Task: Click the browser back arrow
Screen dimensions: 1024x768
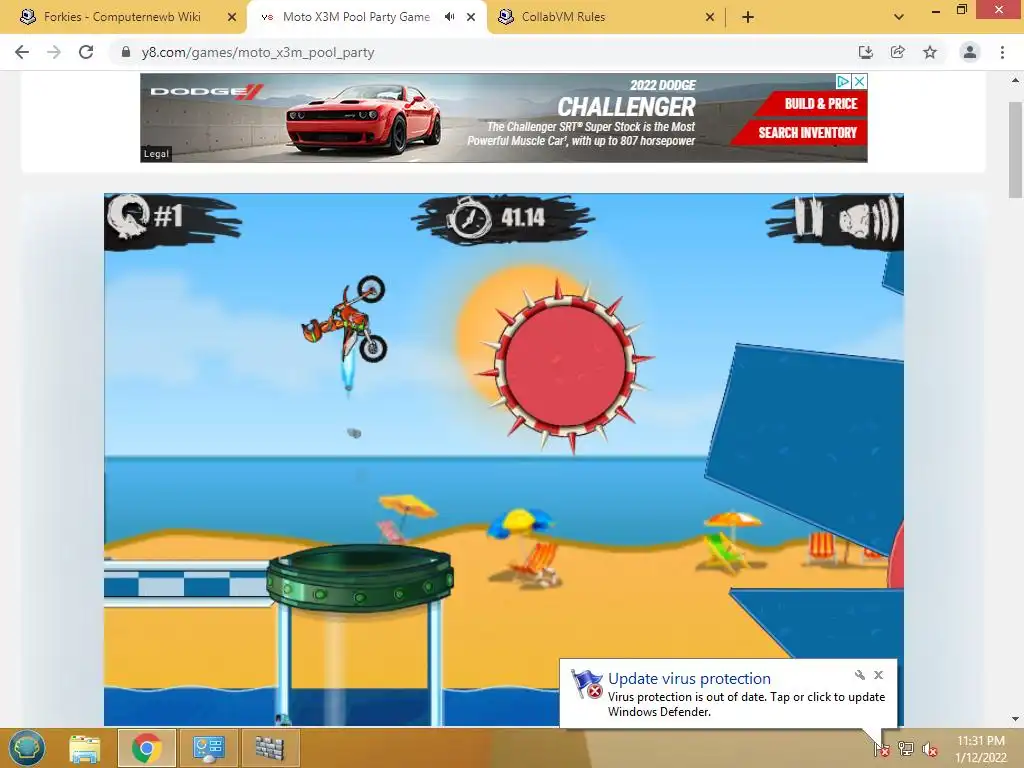Action: pos(22,52)
